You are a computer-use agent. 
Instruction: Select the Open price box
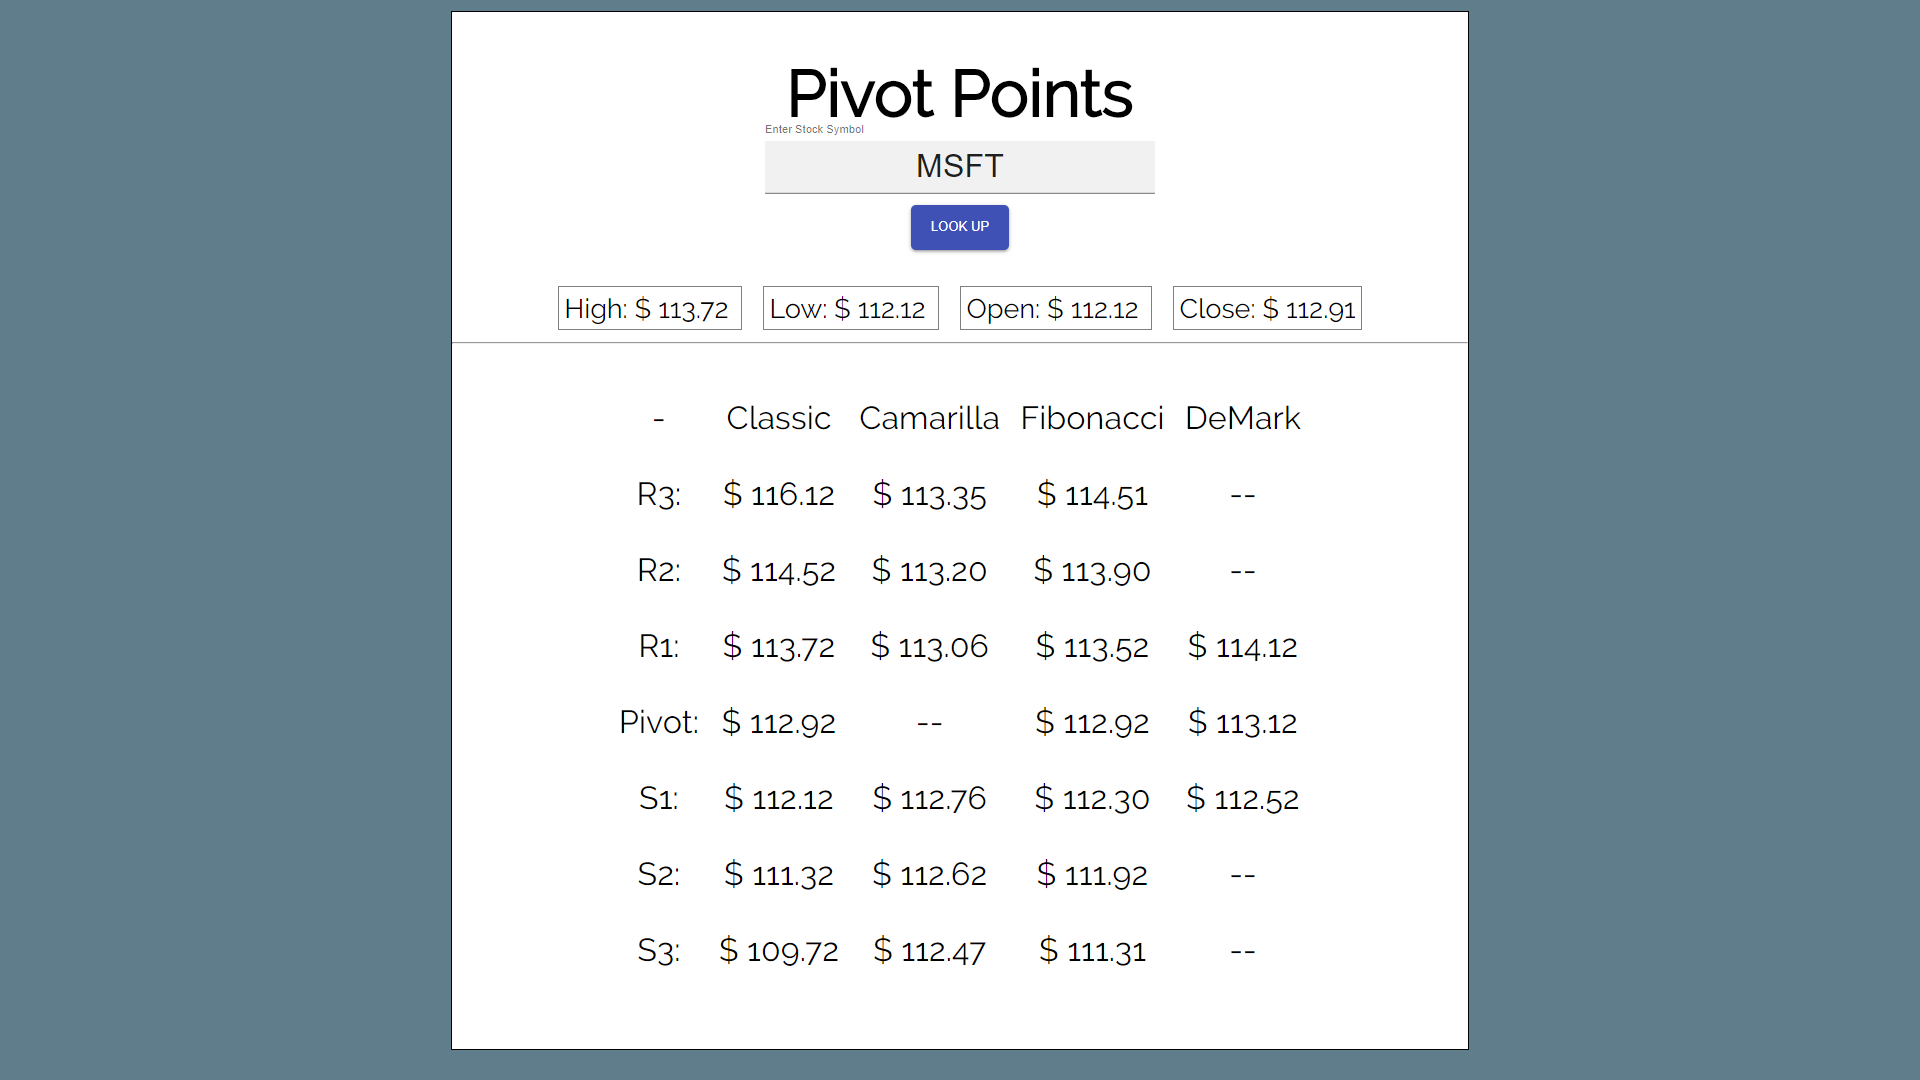1055,309
